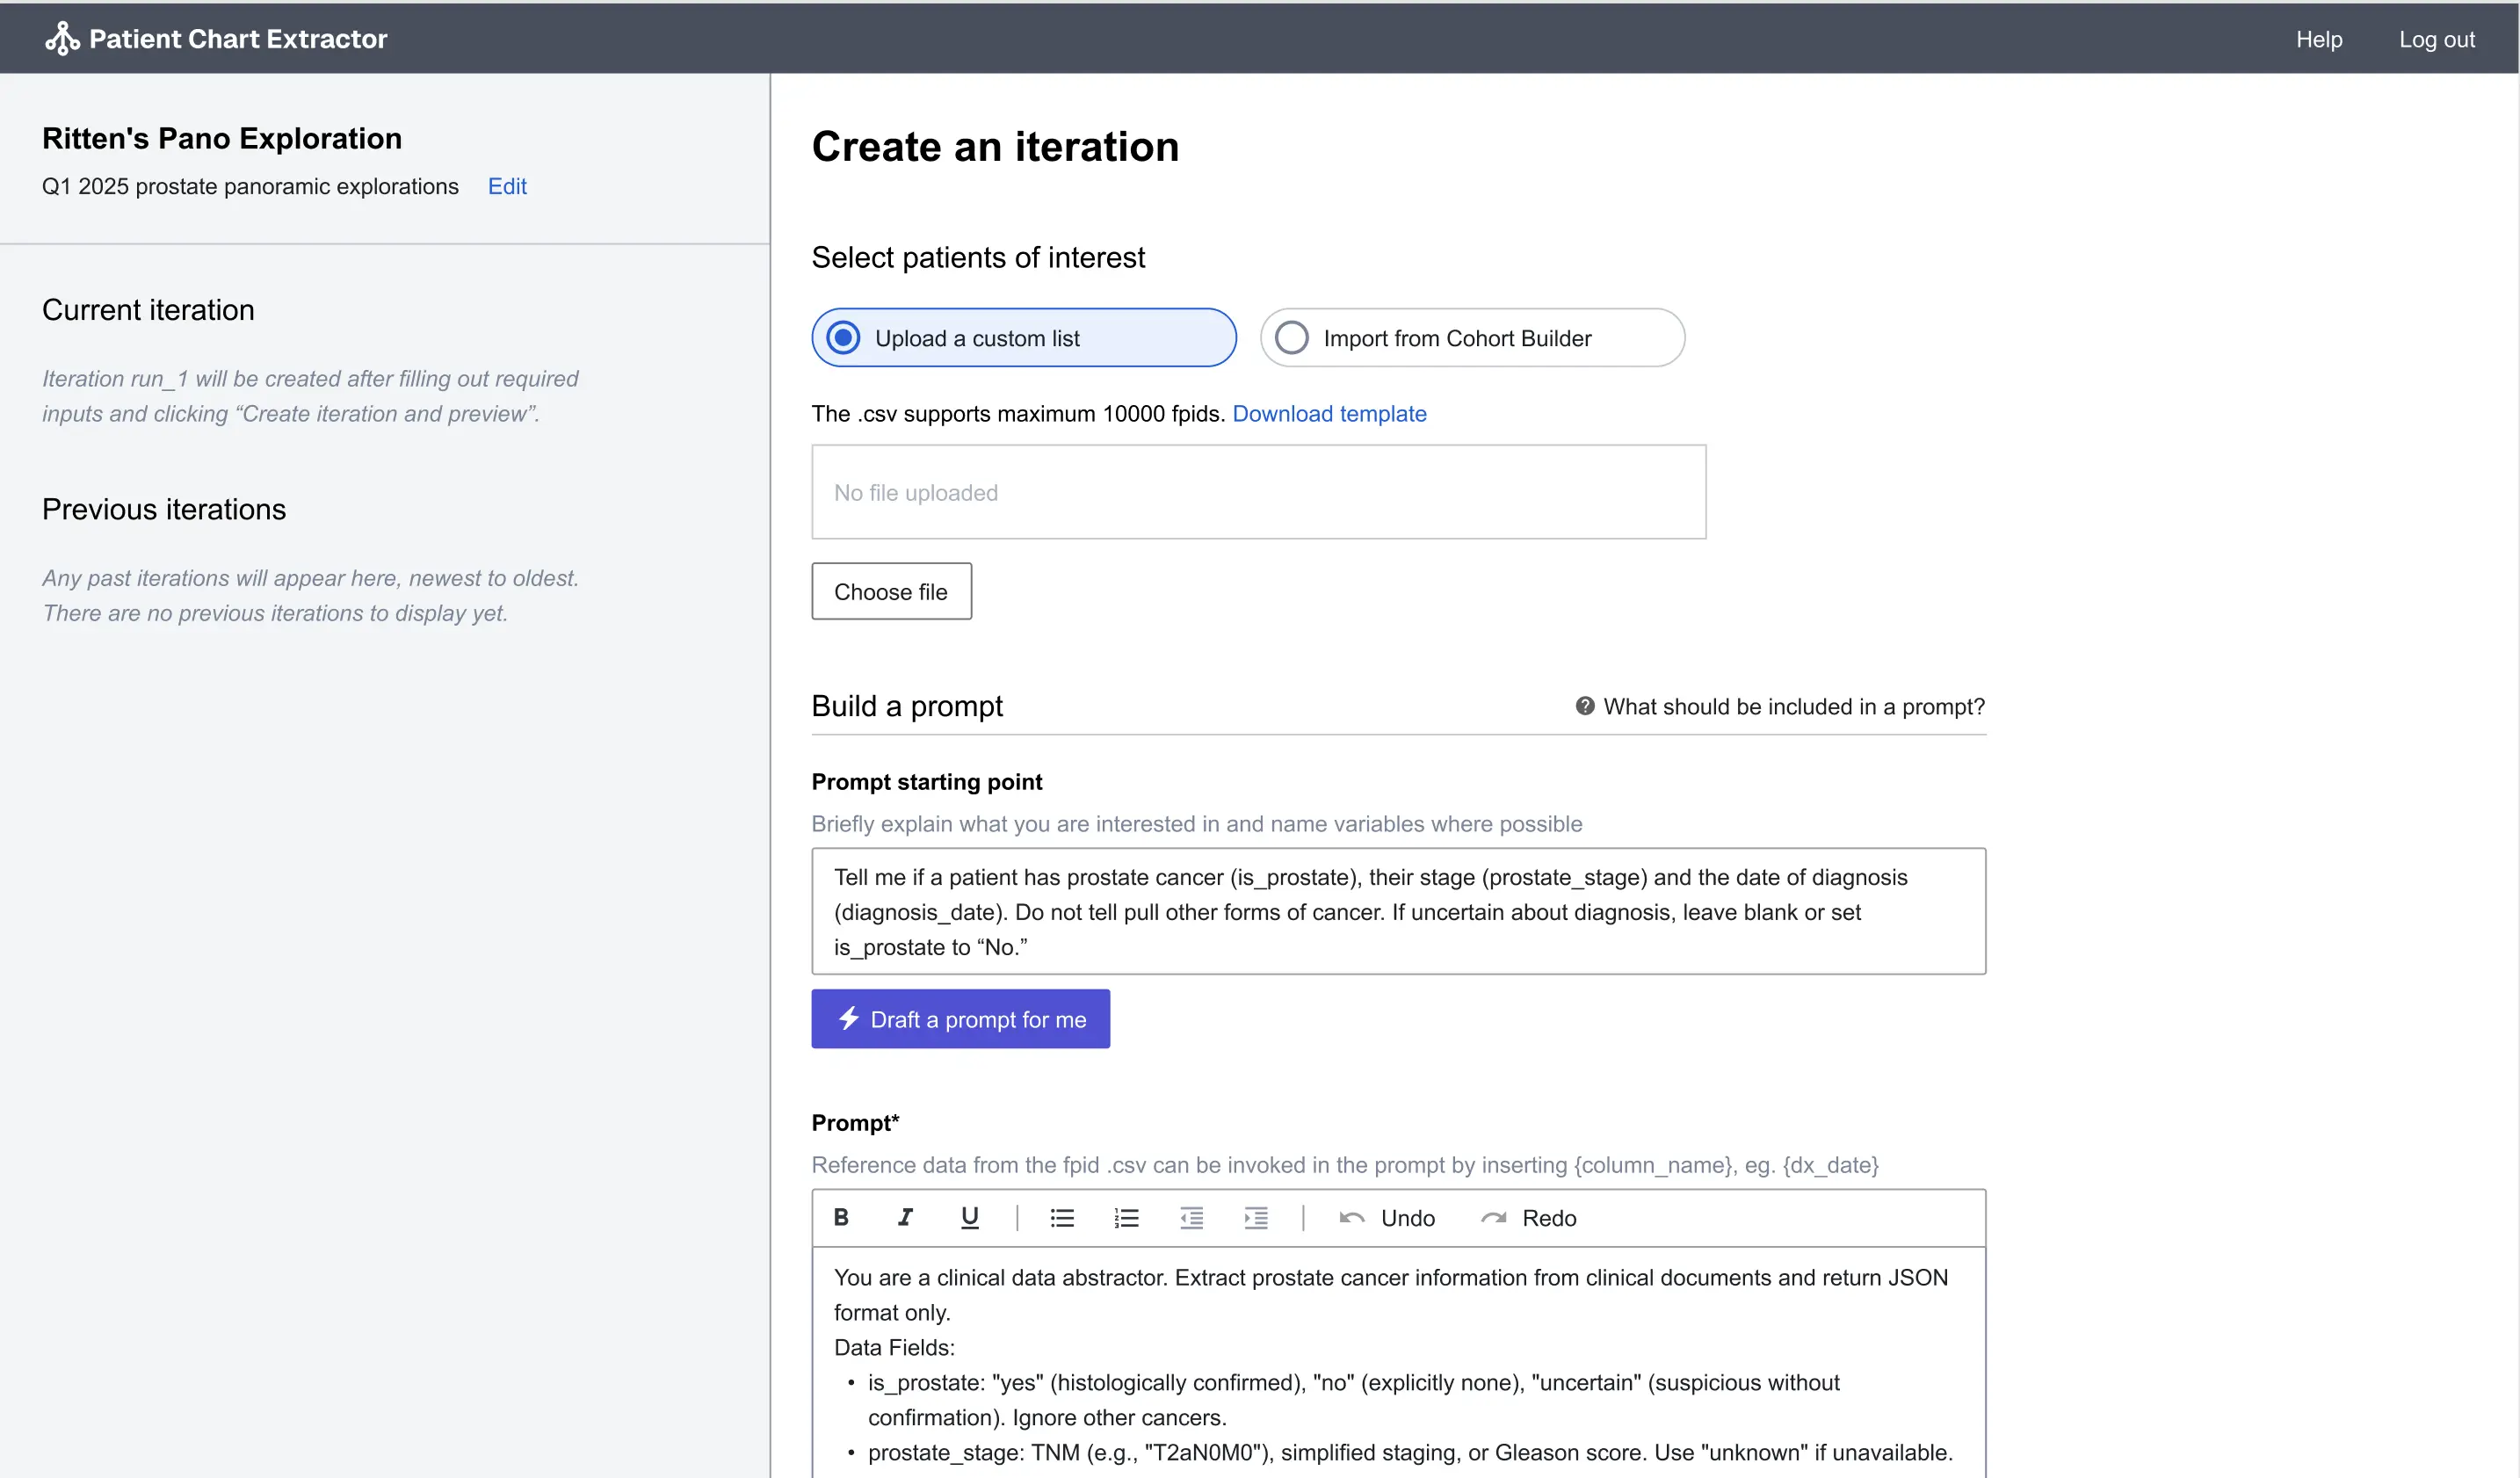Insert a bulleted list
This screenshot has width=2520, height=1478.
1062,1217
